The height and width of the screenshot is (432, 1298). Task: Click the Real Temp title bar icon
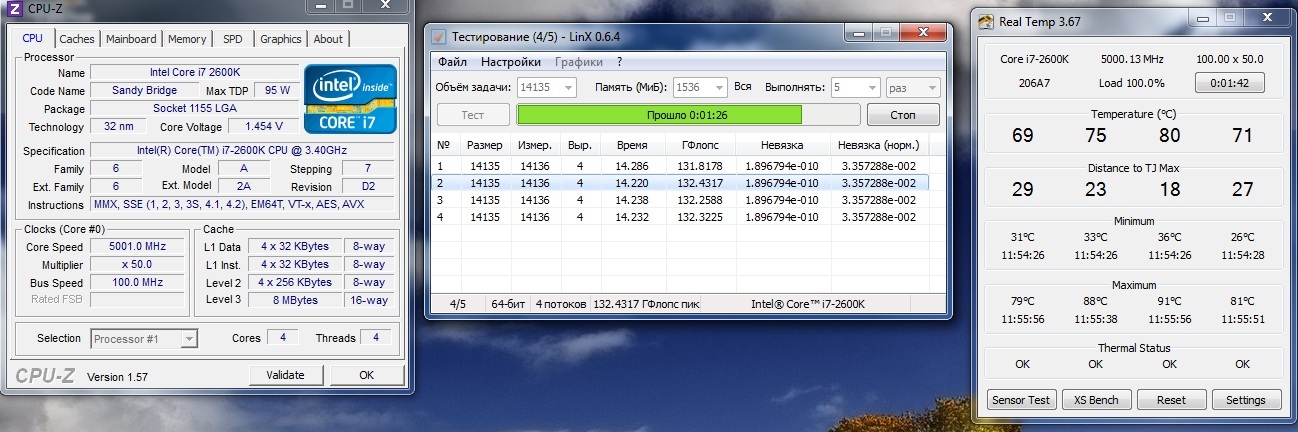click(986, 21)
